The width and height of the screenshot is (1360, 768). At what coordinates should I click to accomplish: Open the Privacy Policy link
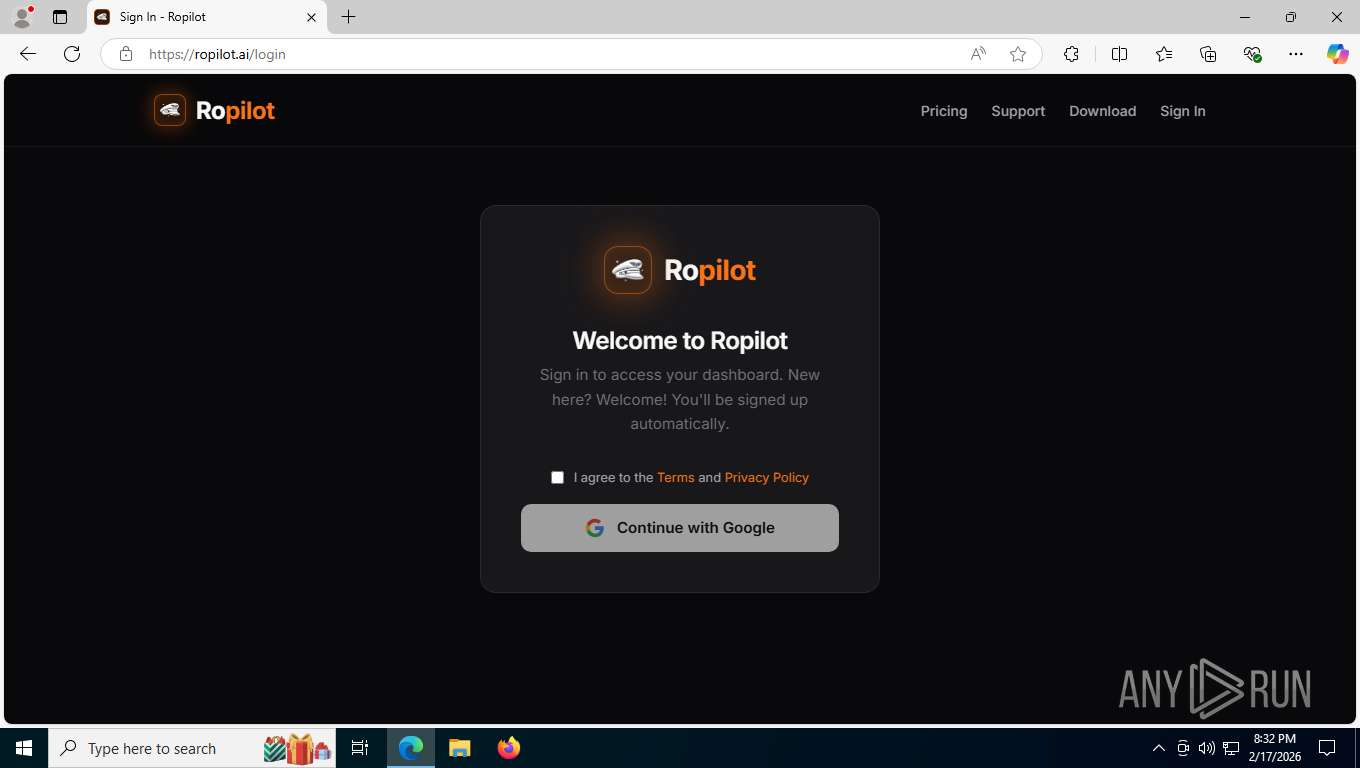[x=767, y=478]
